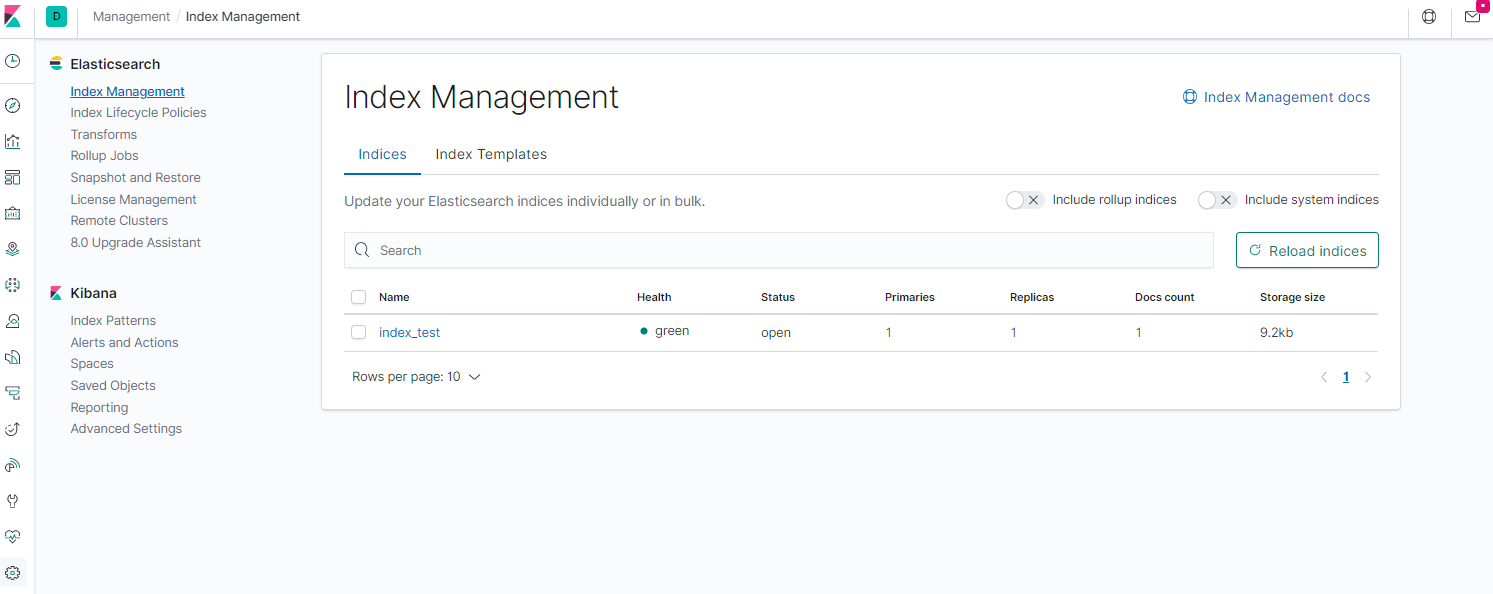Open Maps icon in side nav
This screenshot has height=594, width=1493.
(x=12, y=249)
